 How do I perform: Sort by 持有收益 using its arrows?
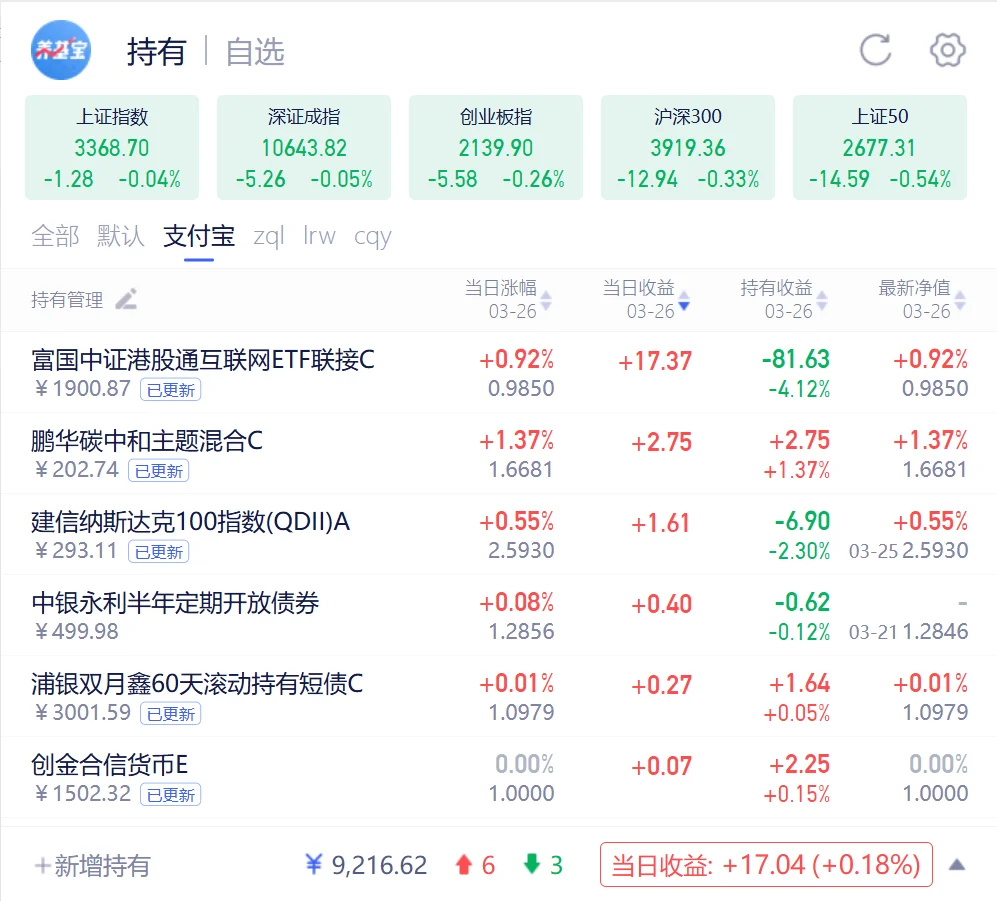pyautogui.click(x=822, y=300)
